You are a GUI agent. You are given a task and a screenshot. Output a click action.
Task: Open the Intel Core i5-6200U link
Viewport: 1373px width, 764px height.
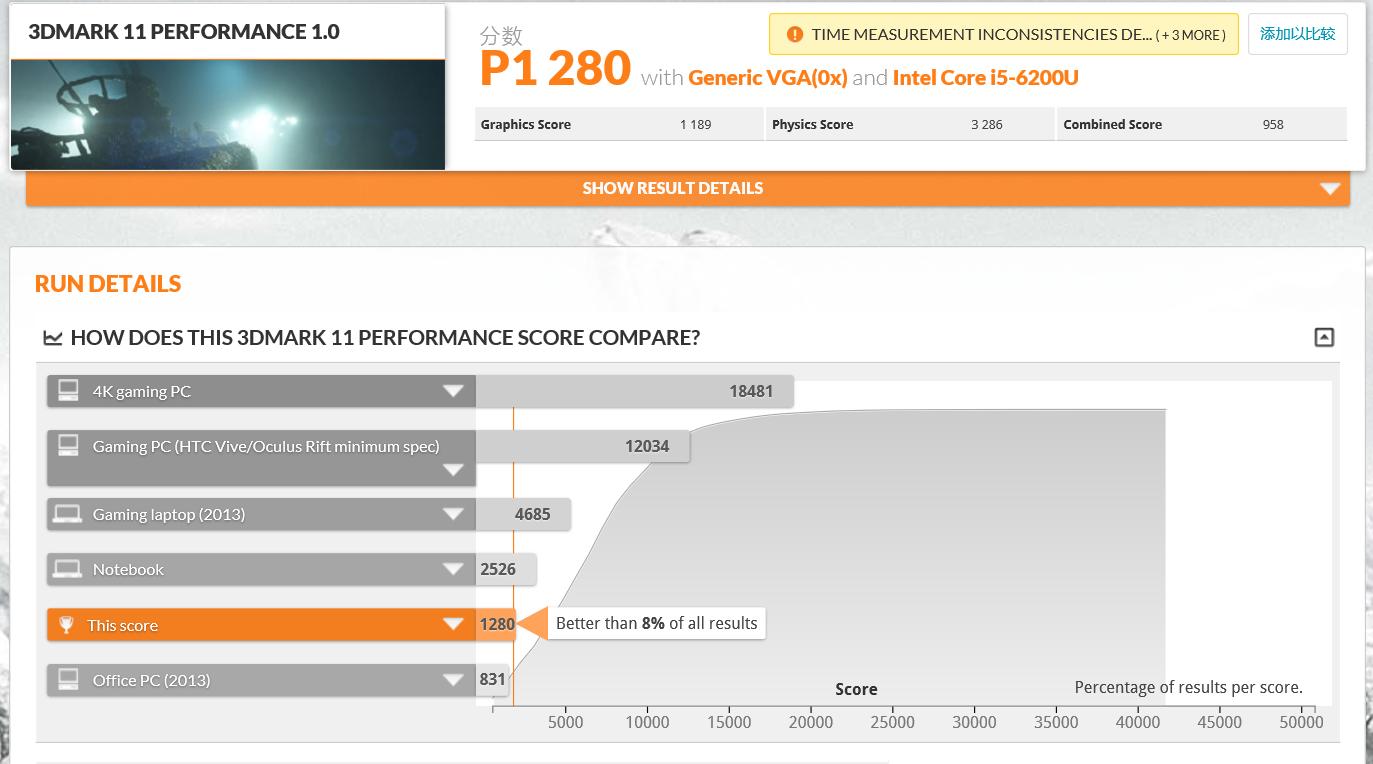[986, 78]
